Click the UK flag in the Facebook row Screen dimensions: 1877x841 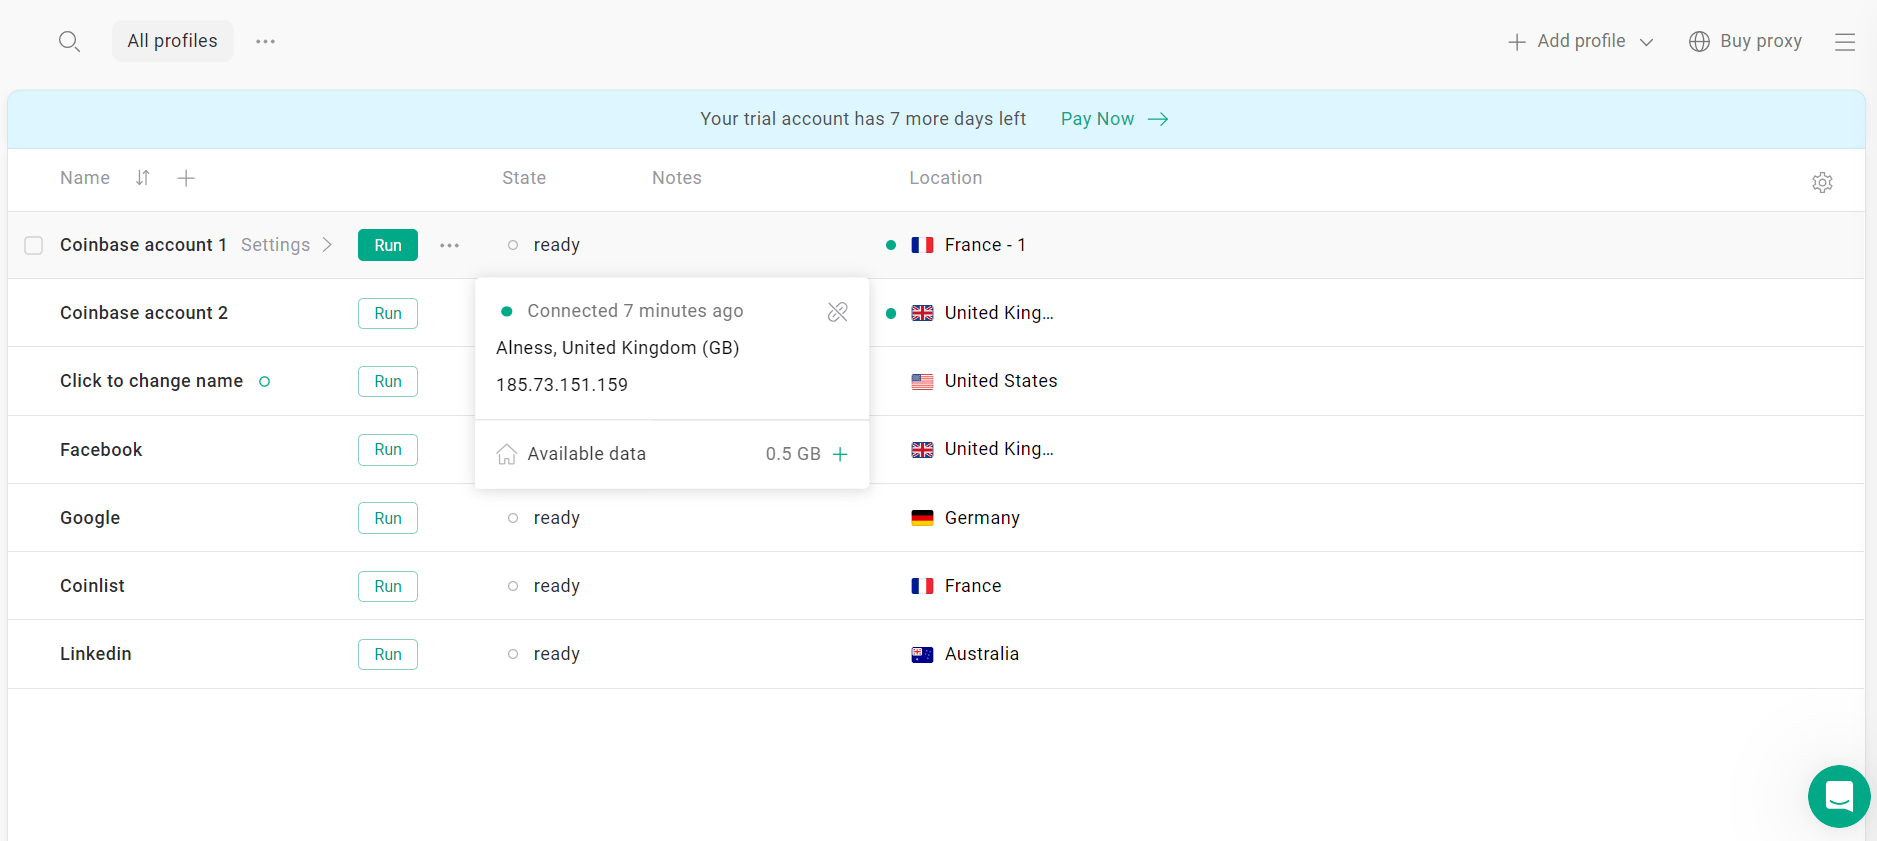point(922,449)
